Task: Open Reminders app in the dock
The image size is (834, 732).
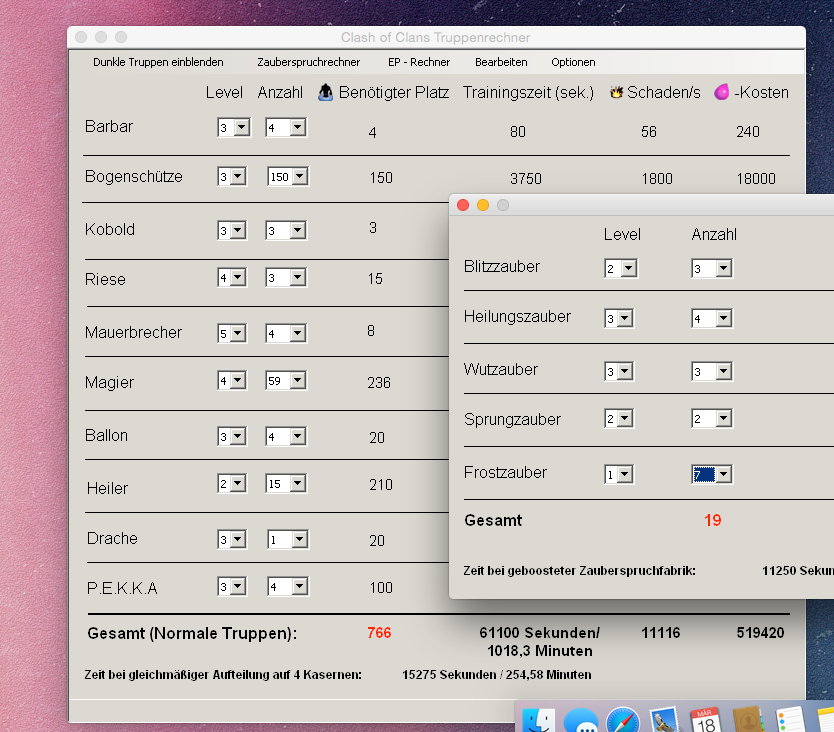Action: pyautogui.click(x=789, y=719)
